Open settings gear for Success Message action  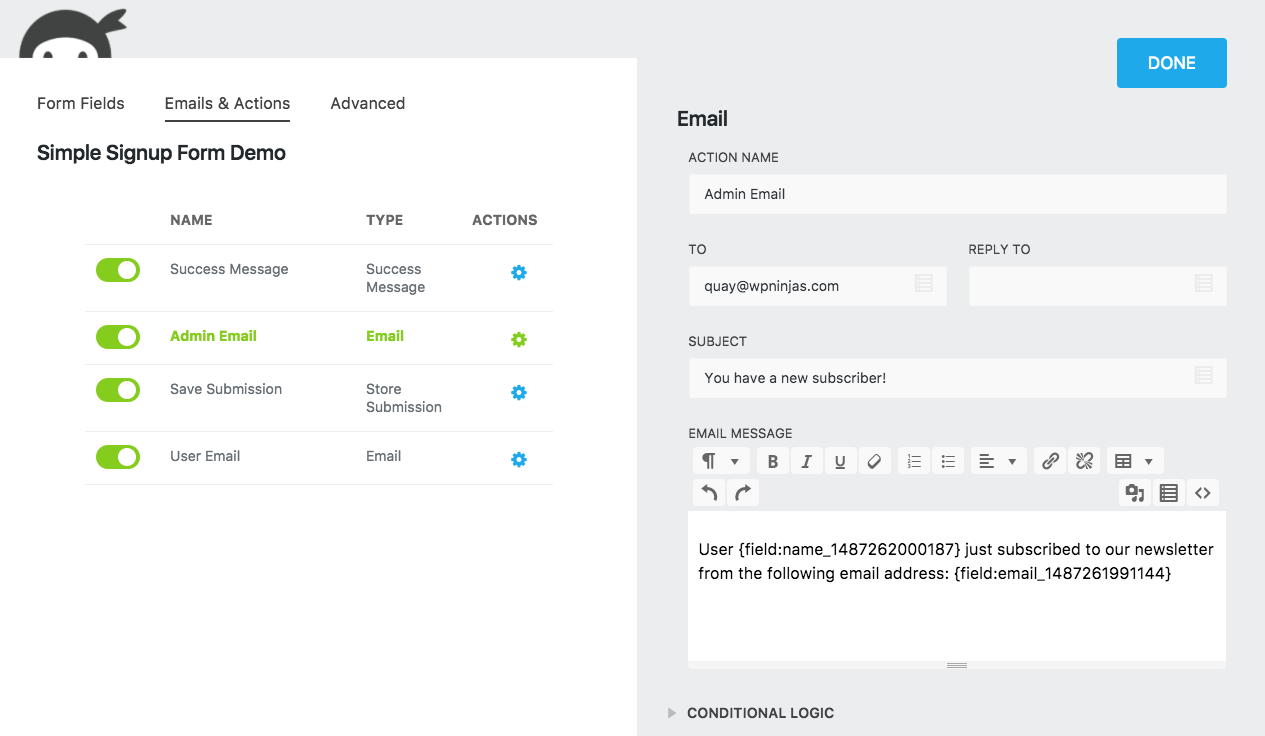[x=518, y=273]
